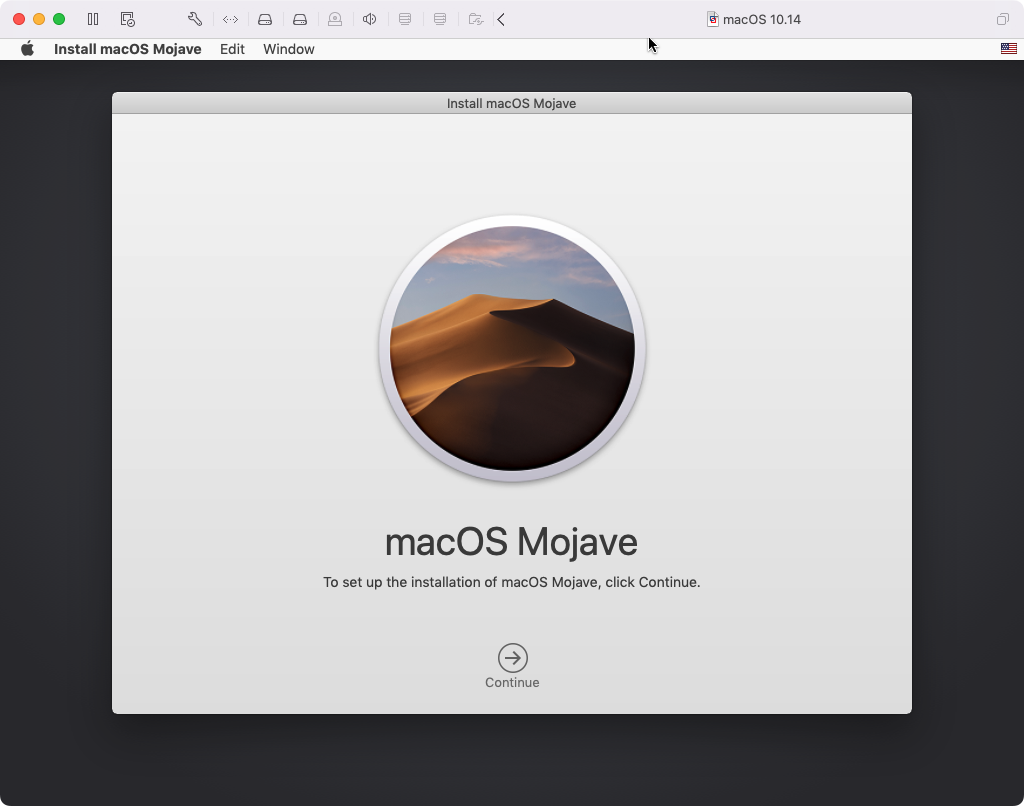Click the 'To set up the installation' text
The width and height of the screenshot is (1024, 806).
pos(511,582)
